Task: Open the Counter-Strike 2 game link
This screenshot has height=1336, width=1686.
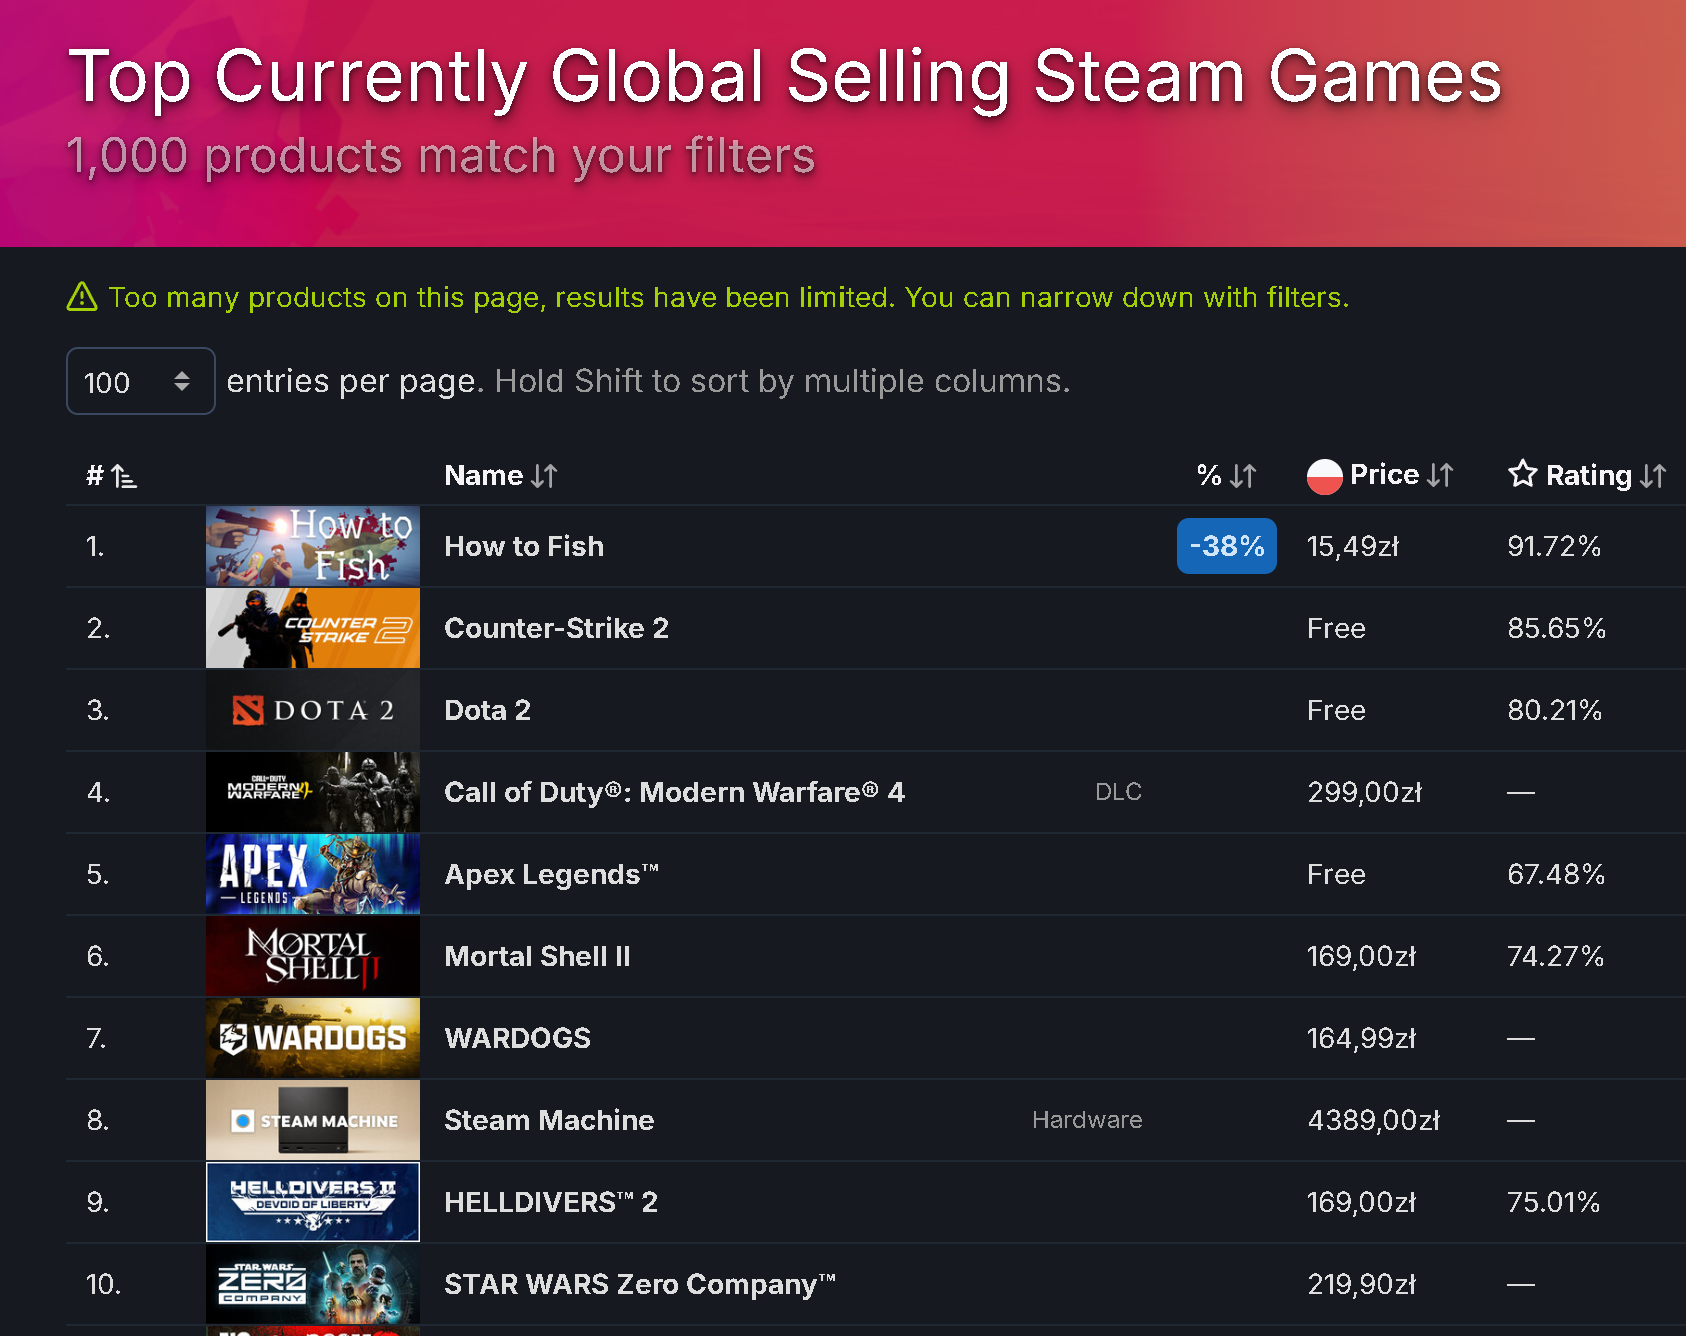Action: (x=556, y=628)
